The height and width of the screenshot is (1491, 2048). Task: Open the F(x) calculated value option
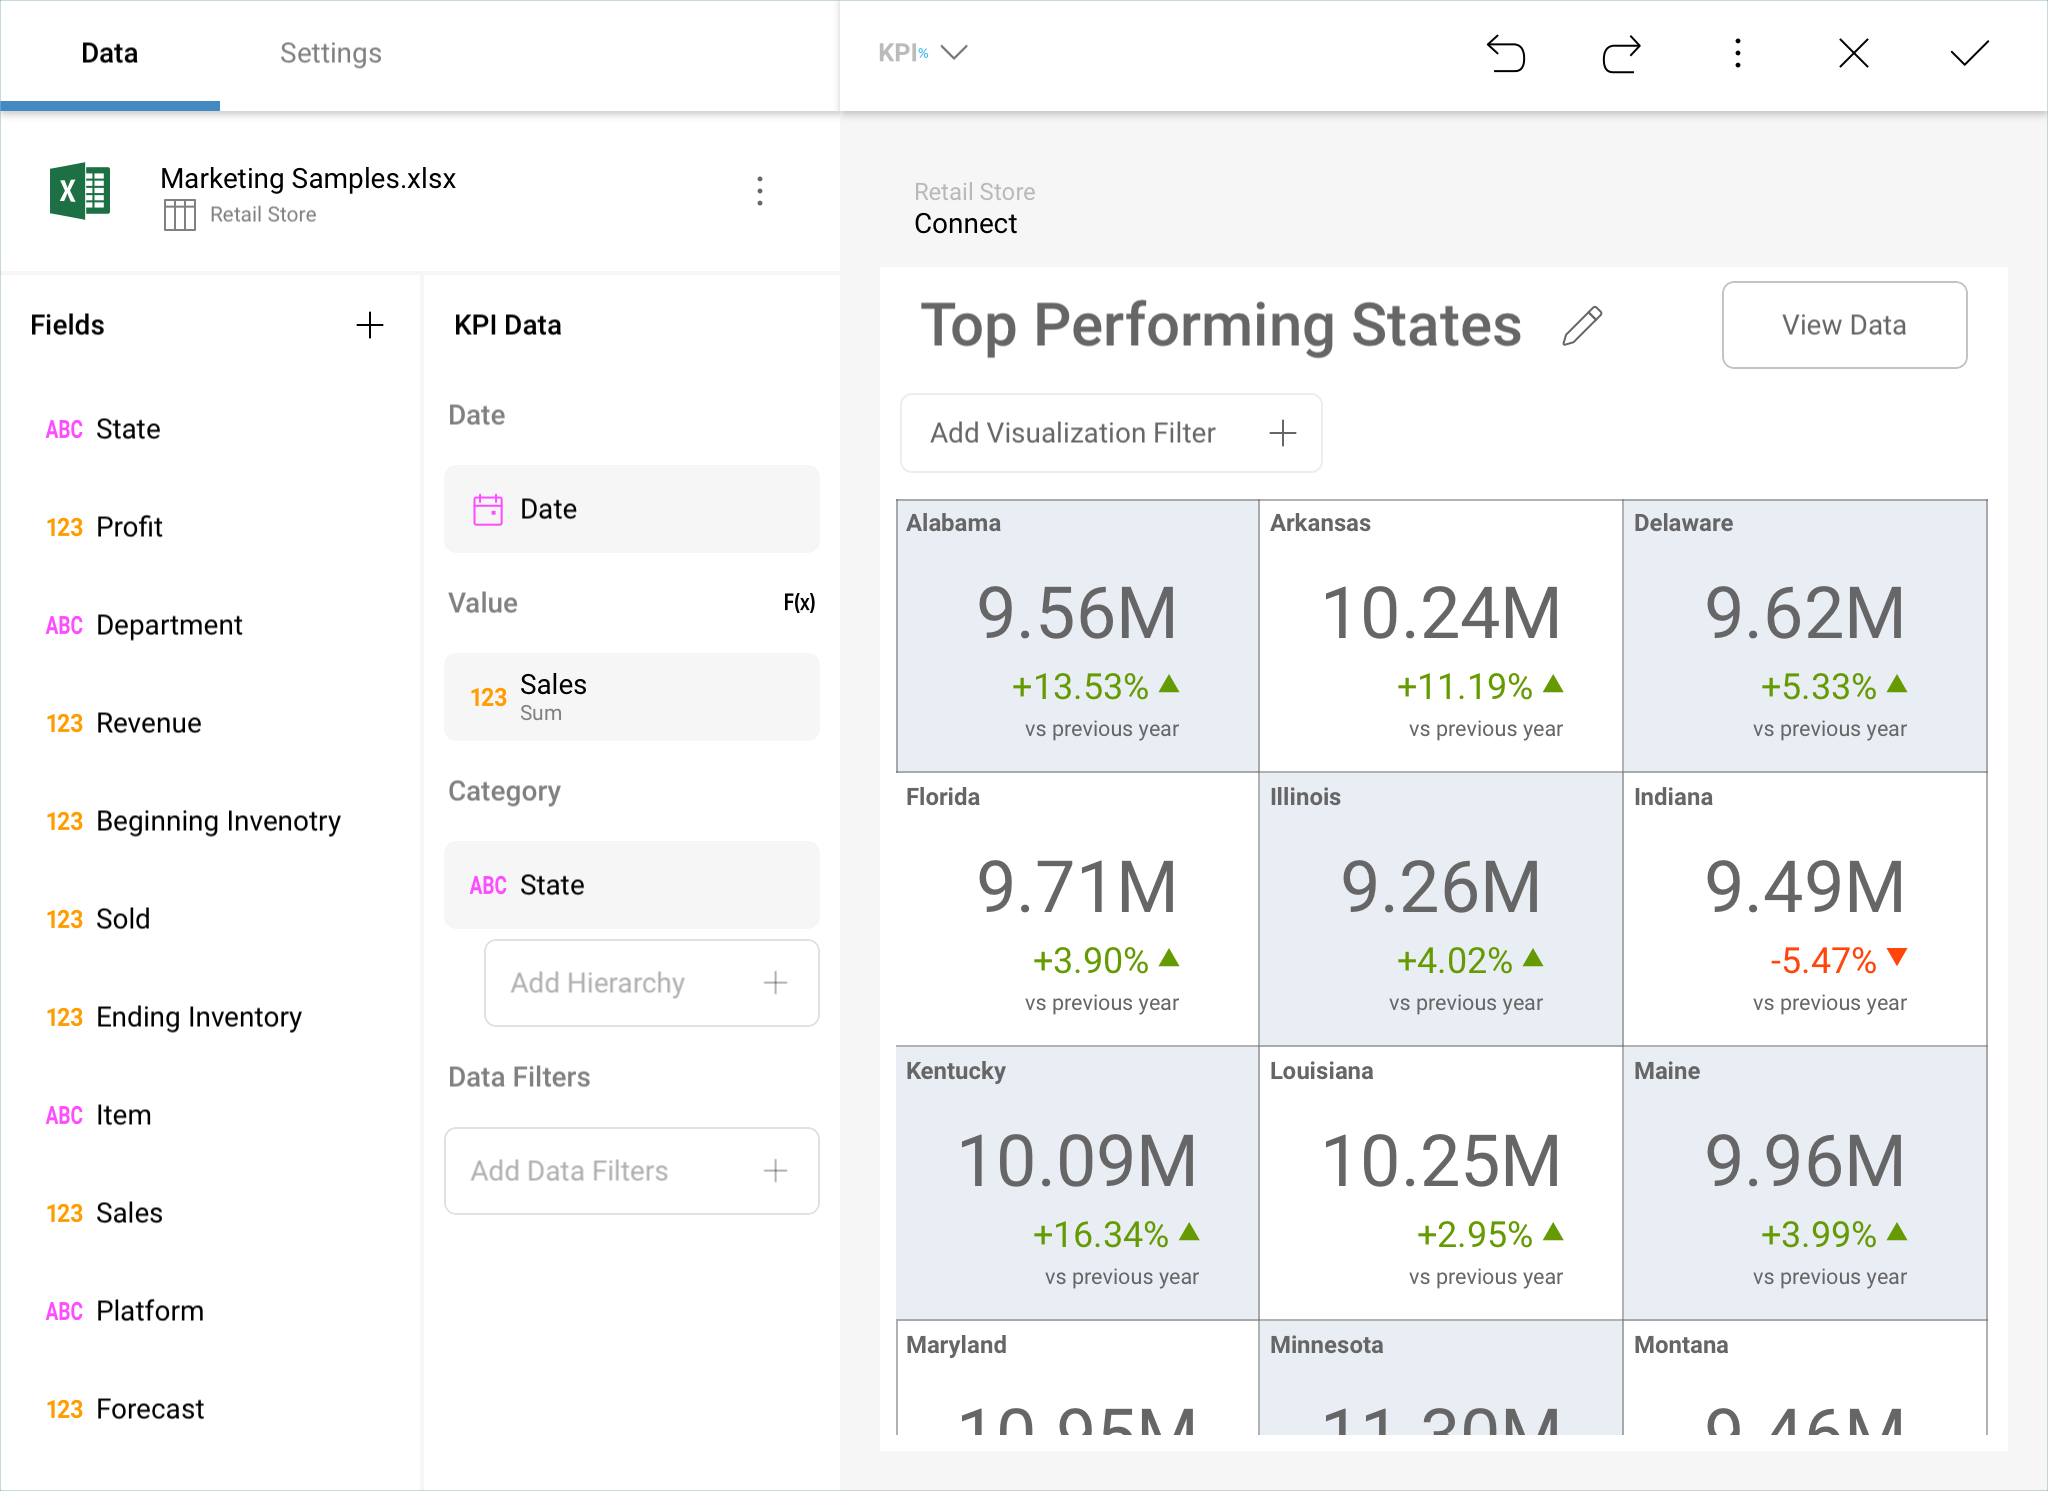coord(798,603)
